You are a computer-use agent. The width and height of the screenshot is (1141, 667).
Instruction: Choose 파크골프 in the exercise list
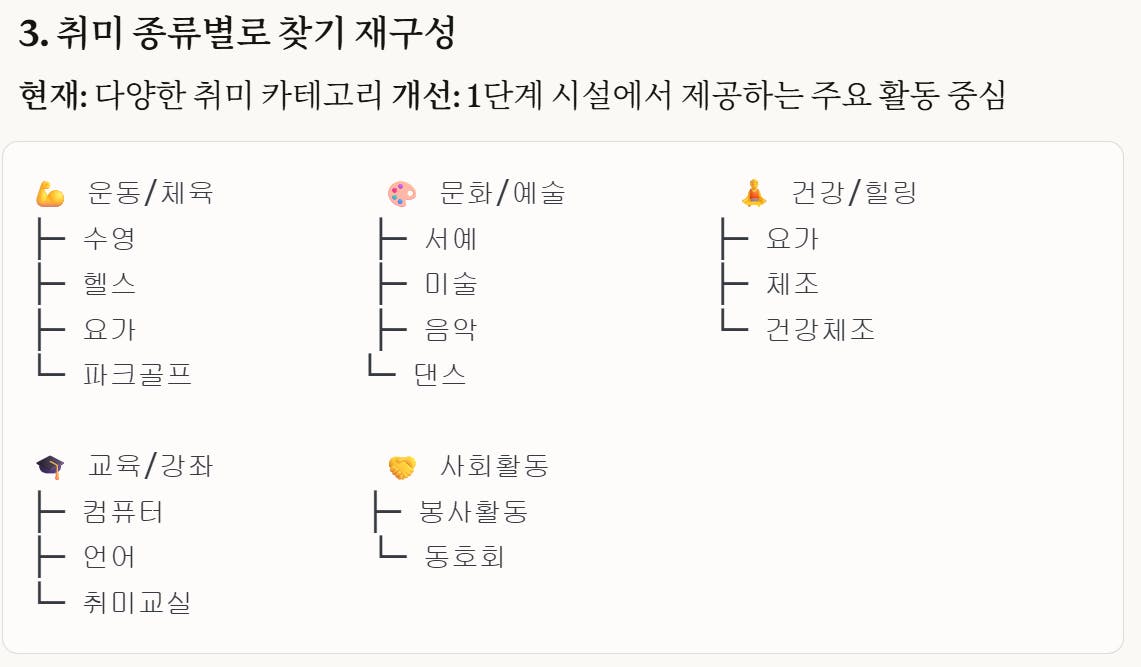coord(138,374)
